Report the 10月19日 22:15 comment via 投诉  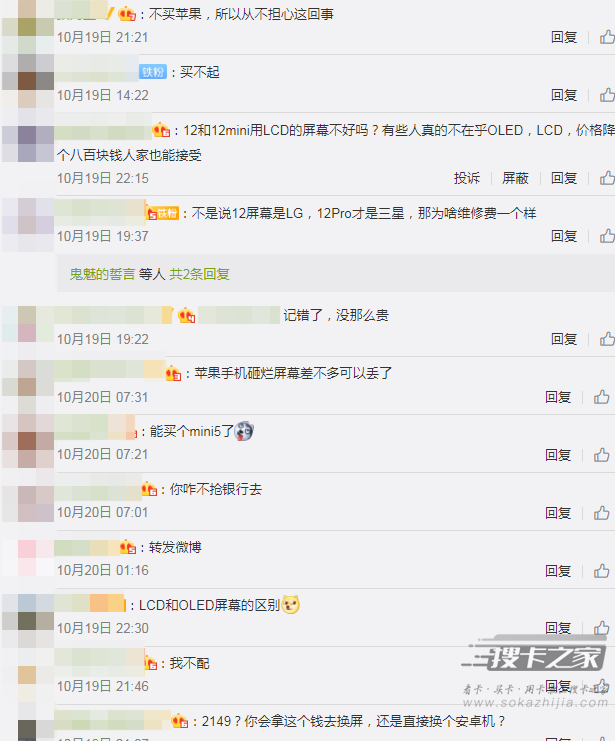click(467, 178)
